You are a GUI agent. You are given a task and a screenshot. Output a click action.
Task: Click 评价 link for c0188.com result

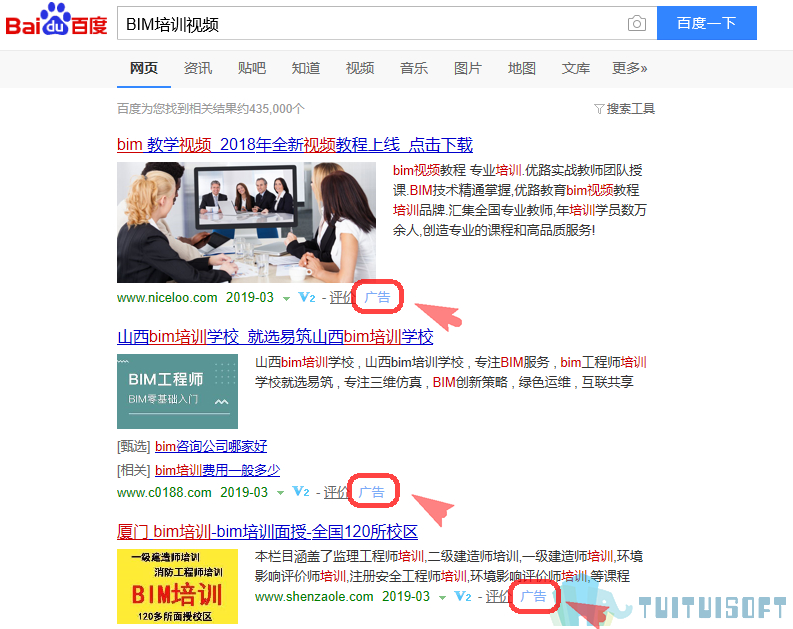(335, 492)
